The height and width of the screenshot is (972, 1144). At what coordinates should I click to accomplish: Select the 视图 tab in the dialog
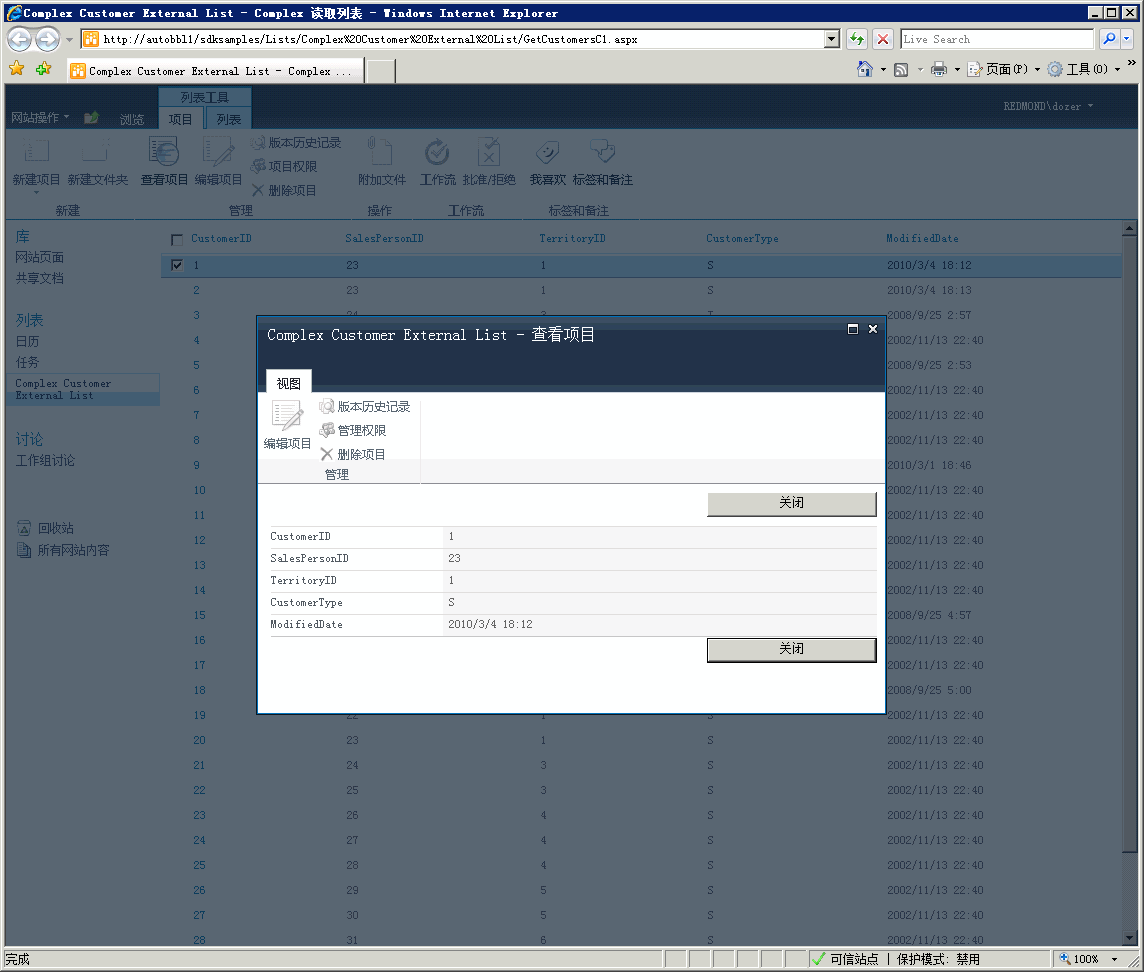(288, 383)
